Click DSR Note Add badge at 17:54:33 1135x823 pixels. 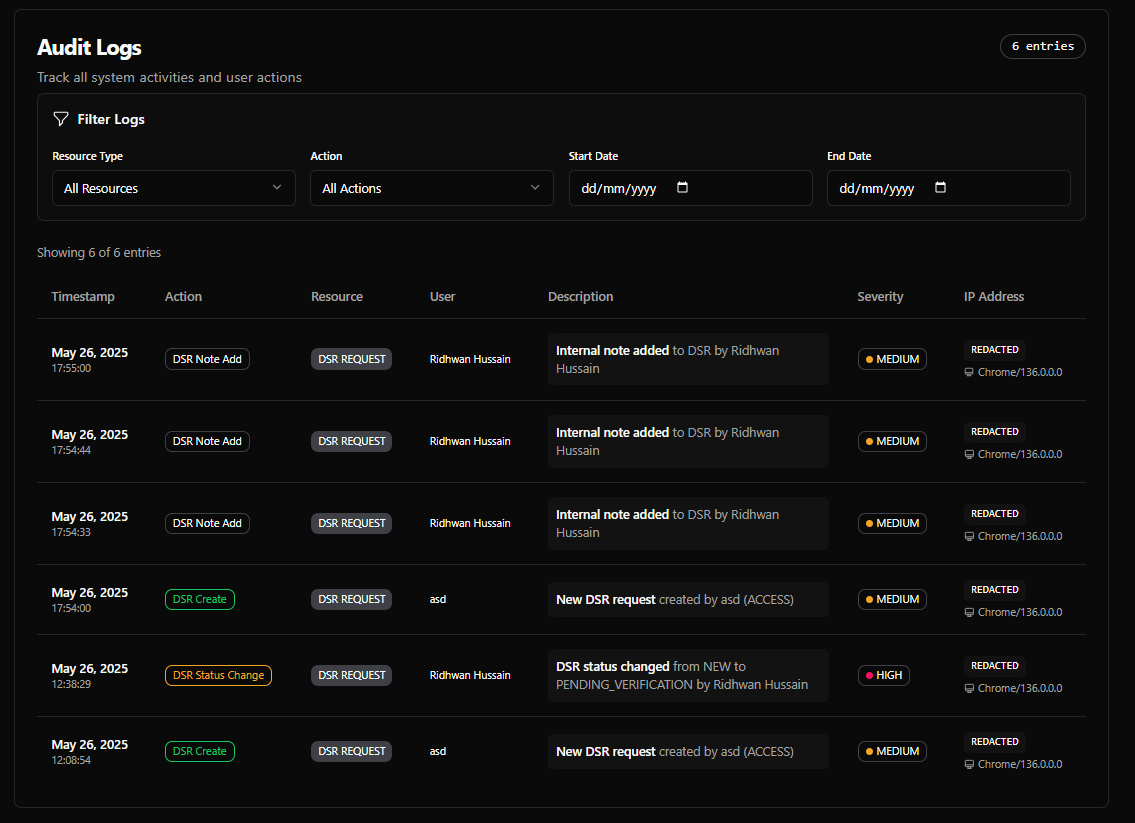coord(207,523)
